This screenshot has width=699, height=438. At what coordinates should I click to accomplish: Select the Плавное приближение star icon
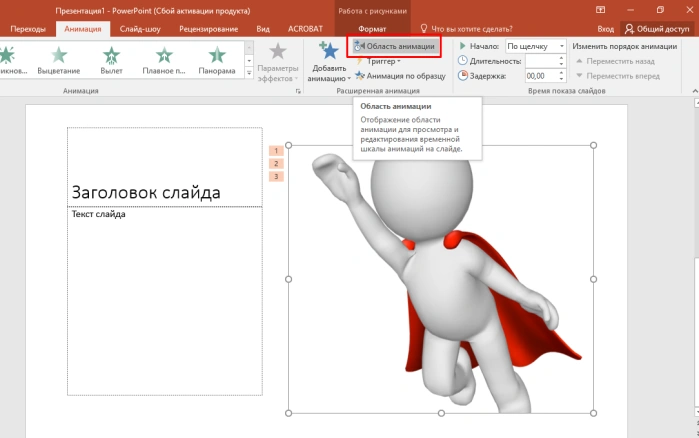(x=164, y=55)
